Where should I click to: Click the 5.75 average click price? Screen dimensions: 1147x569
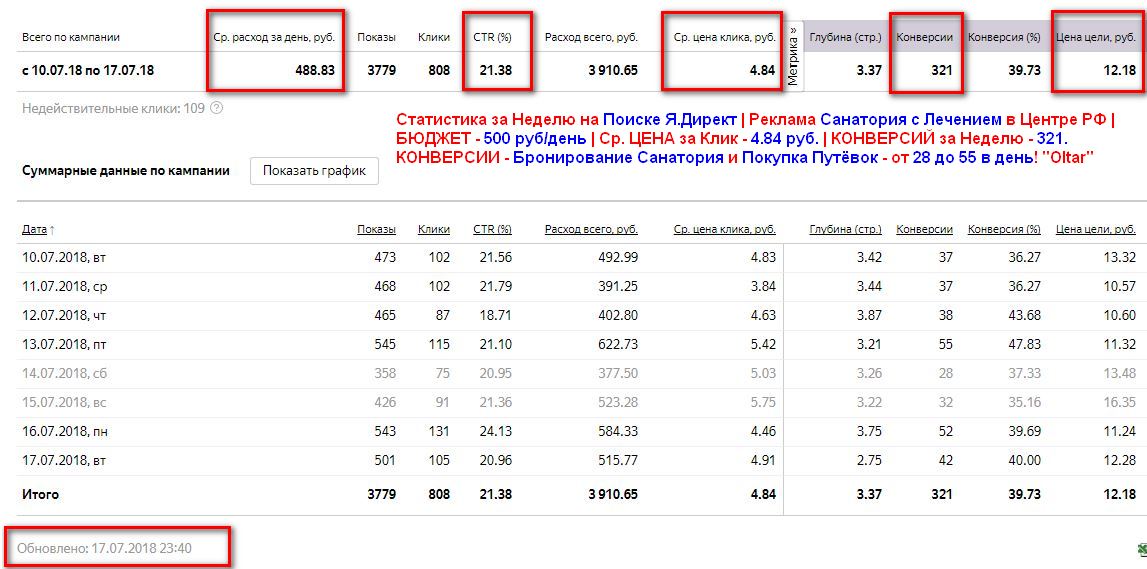(x=763, y=403)
